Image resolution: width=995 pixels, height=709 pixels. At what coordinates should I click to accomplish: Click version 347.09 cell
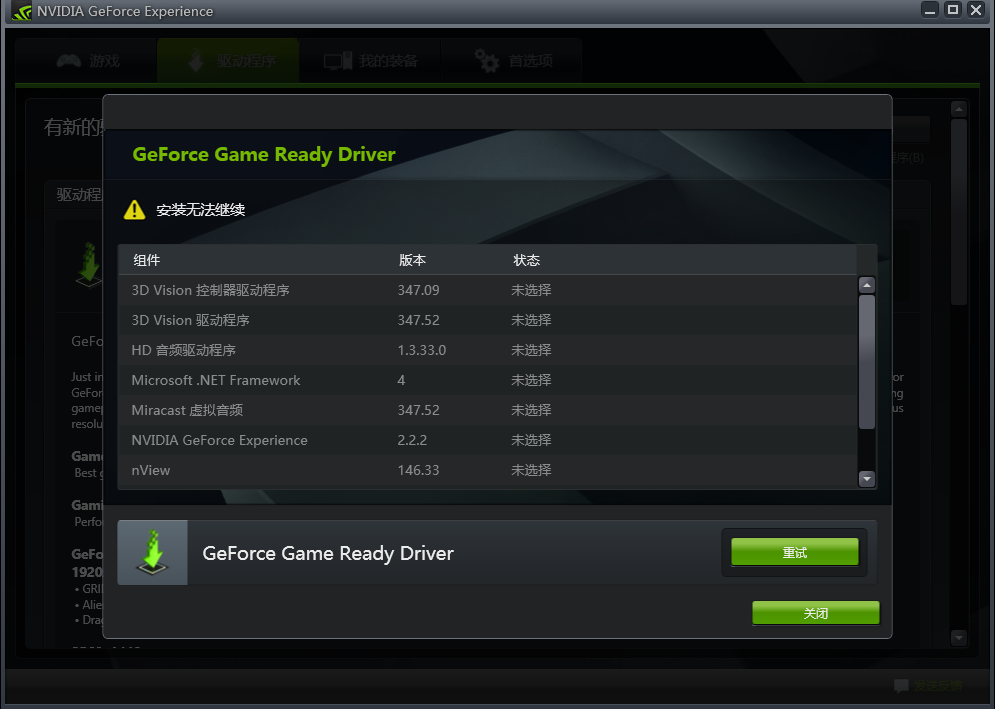418,290
